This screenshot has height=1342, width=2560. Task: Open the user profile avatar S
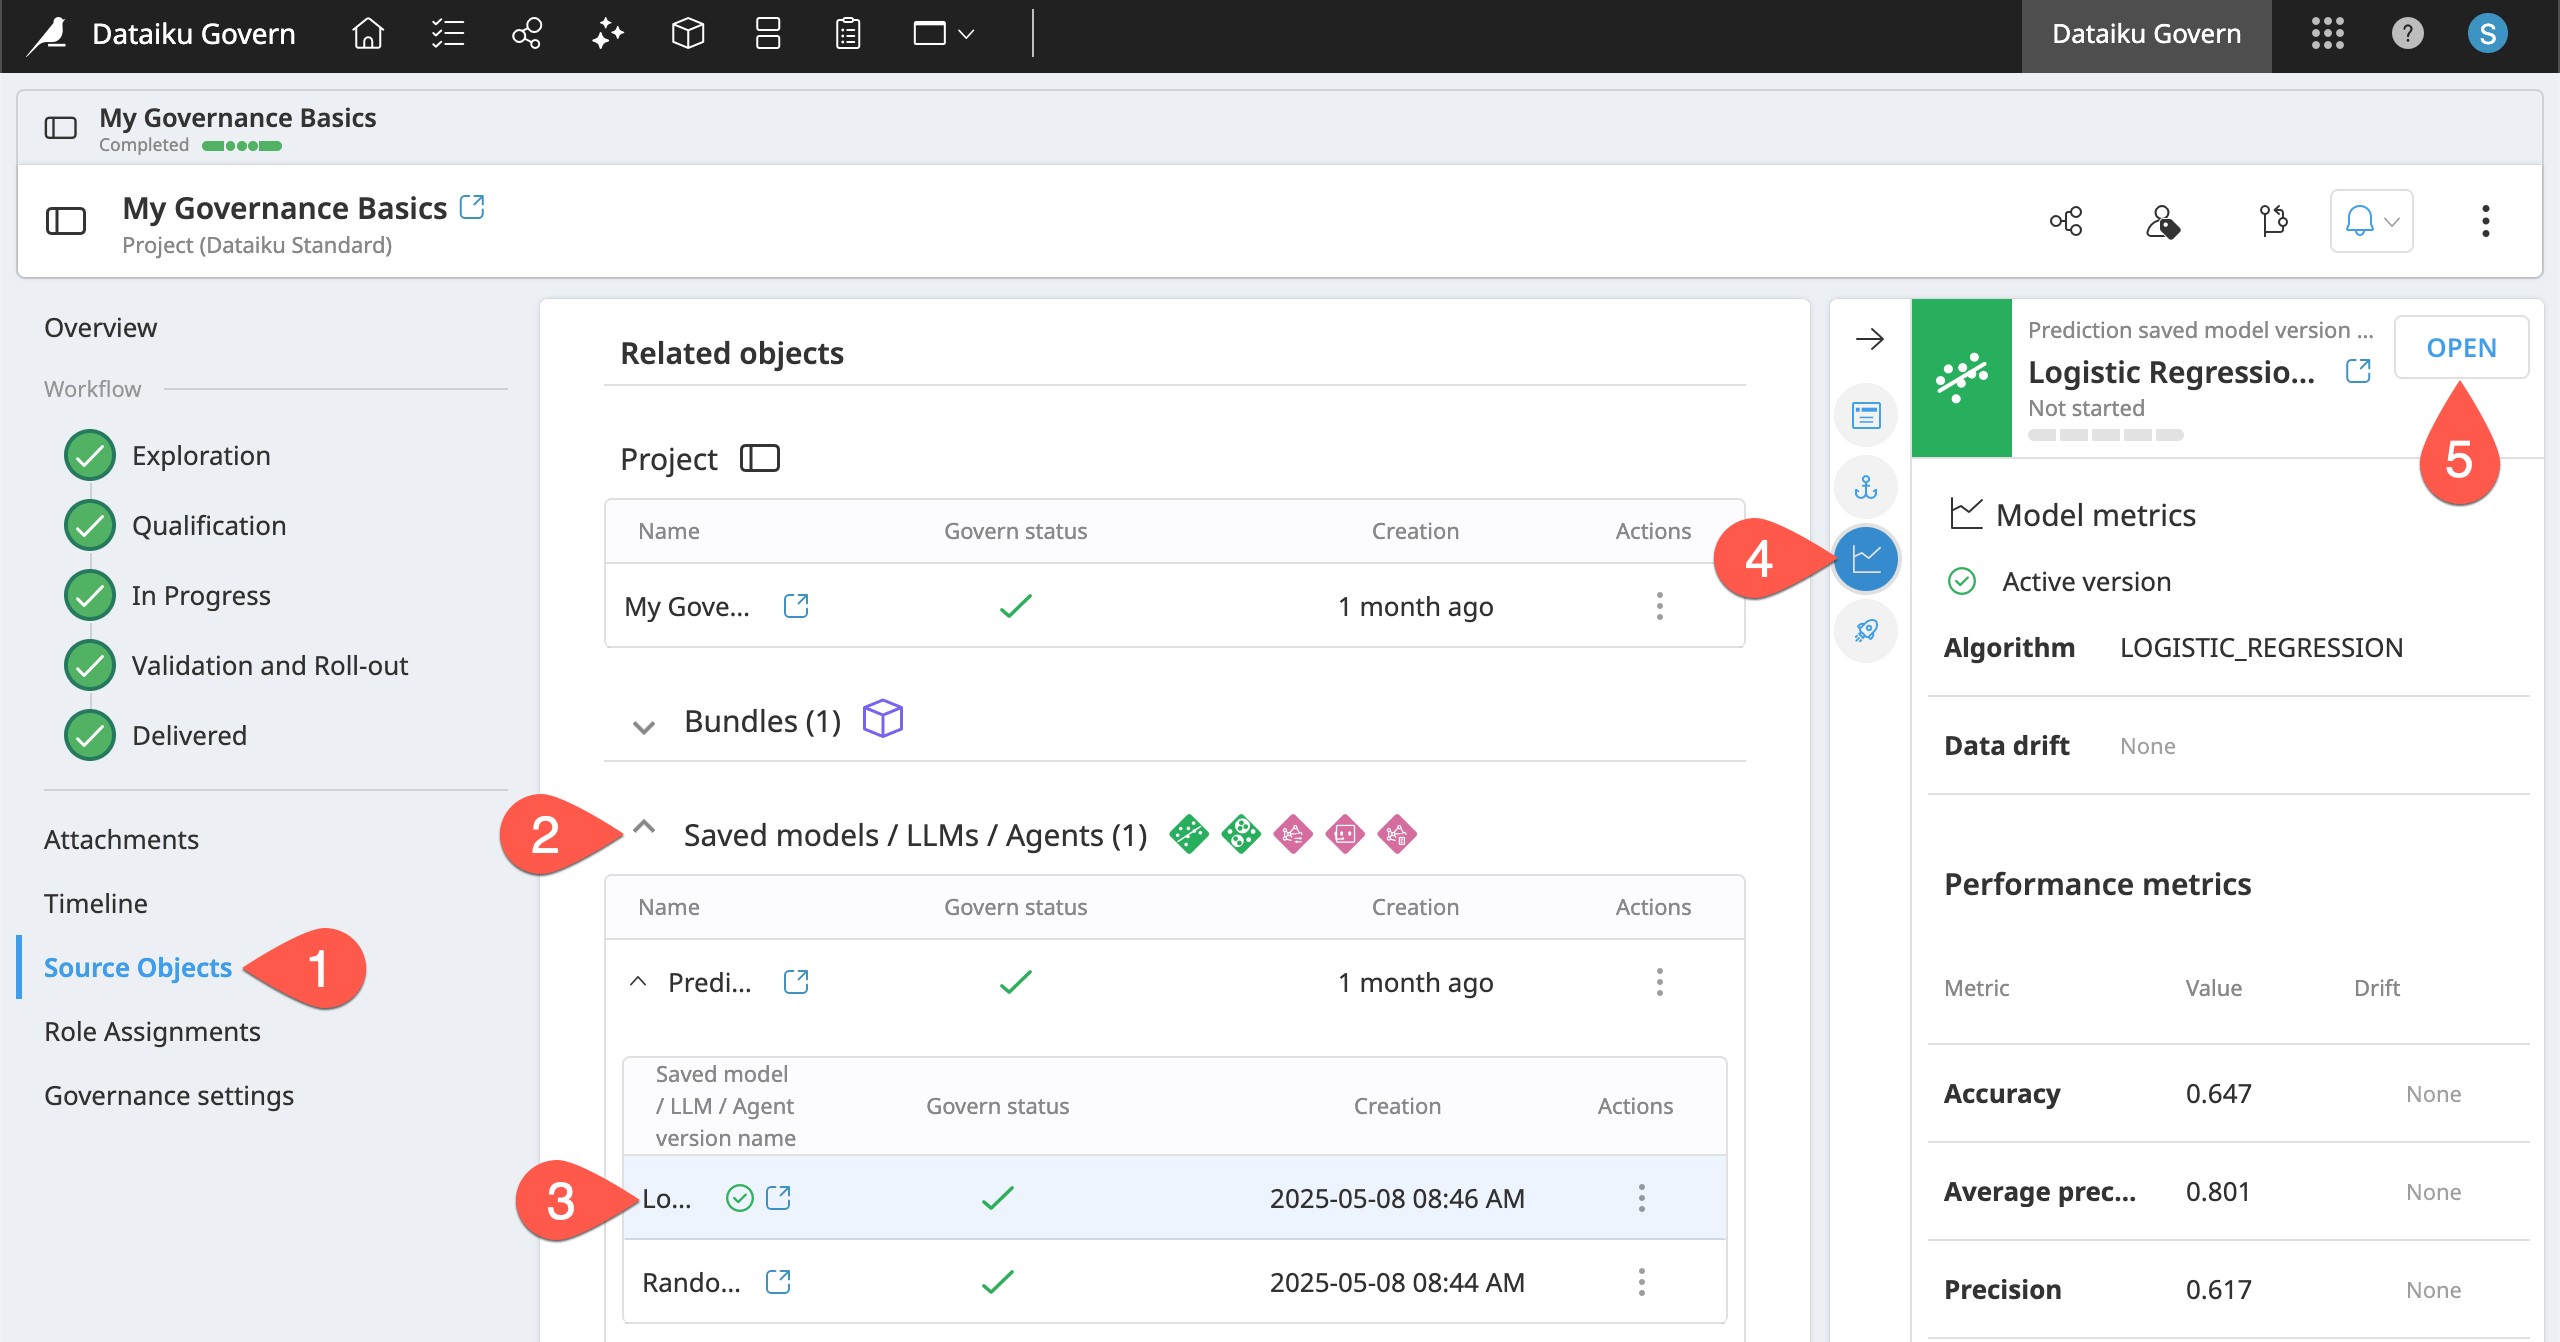tap(2487, 34)
